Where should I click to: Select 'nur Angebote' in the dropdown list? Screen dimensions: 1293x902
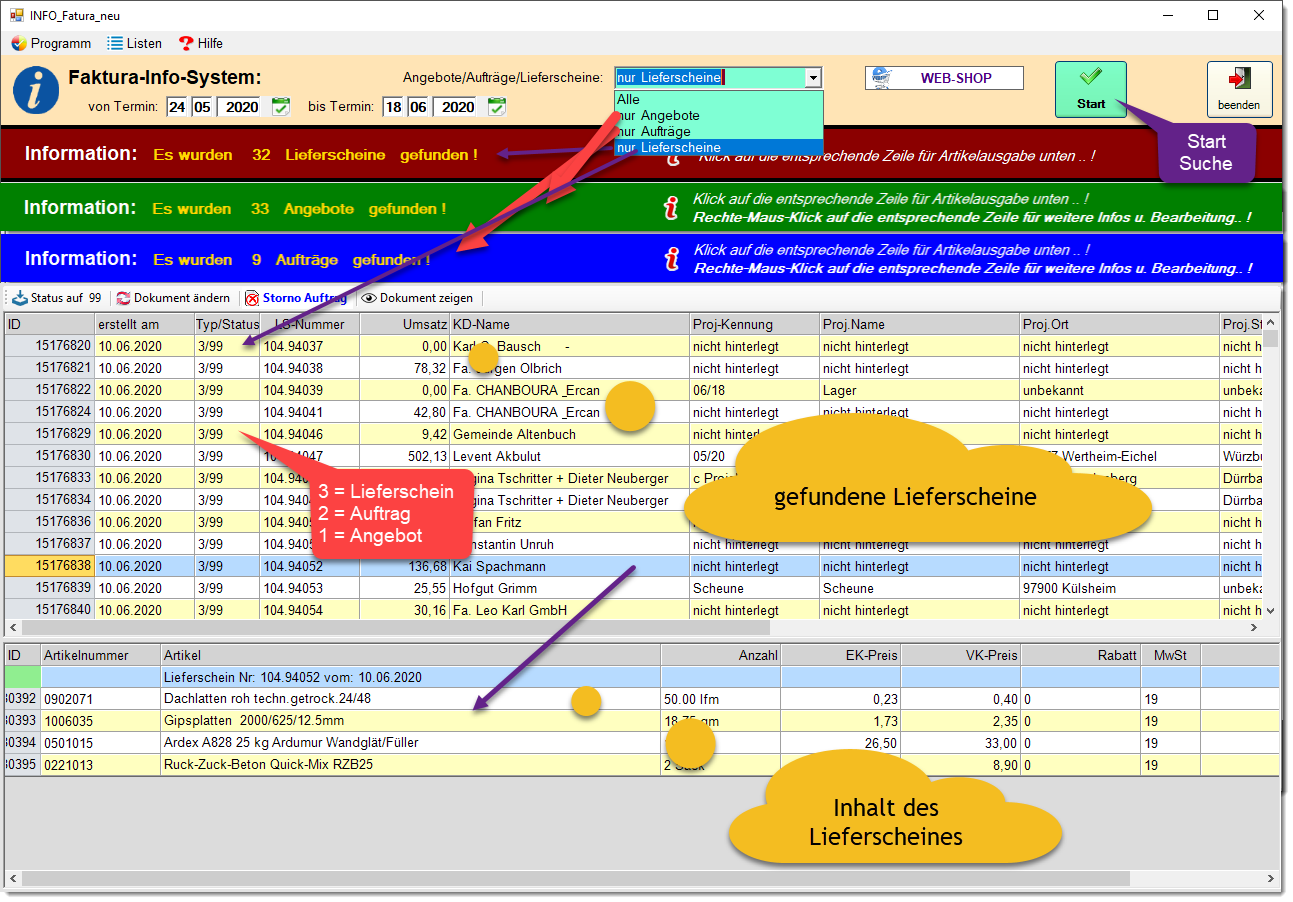[x=718, y=115]
